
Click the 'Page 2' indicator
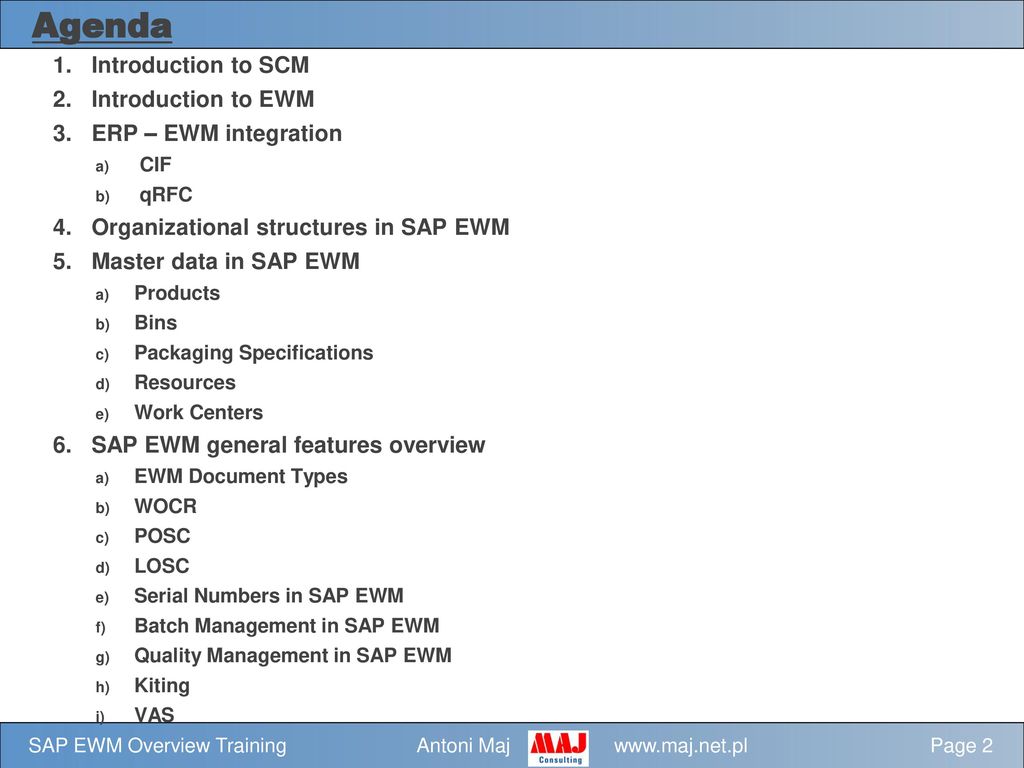[961, 746]
